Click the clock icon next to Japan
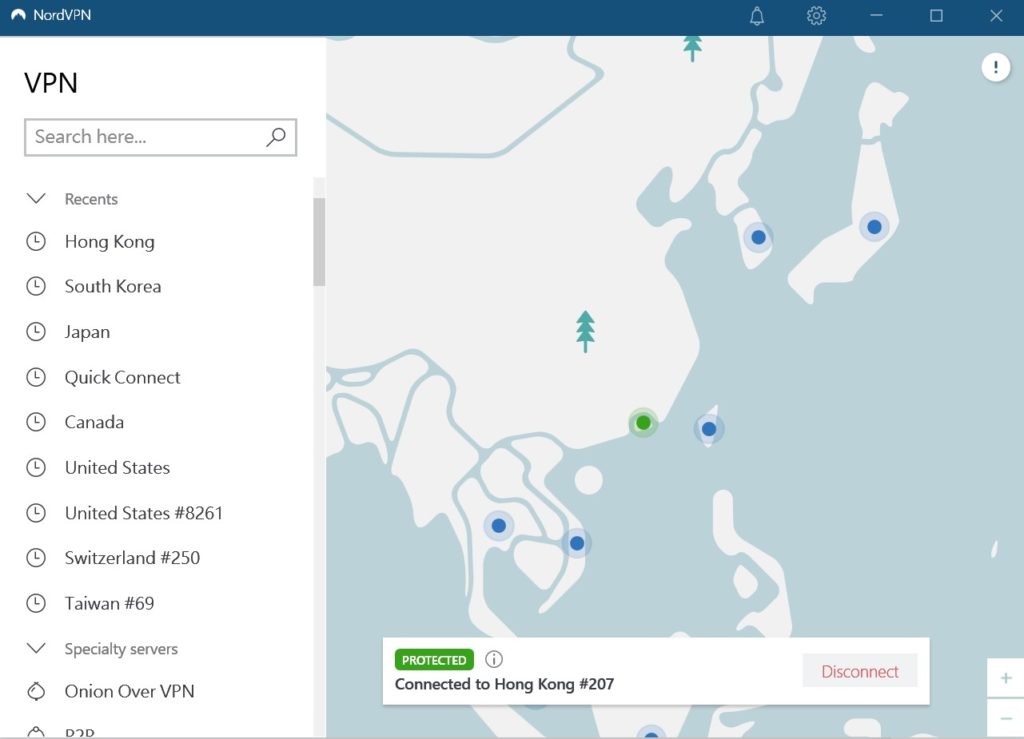Screen dimensions: 1024x739 click(x=36, y=332)
